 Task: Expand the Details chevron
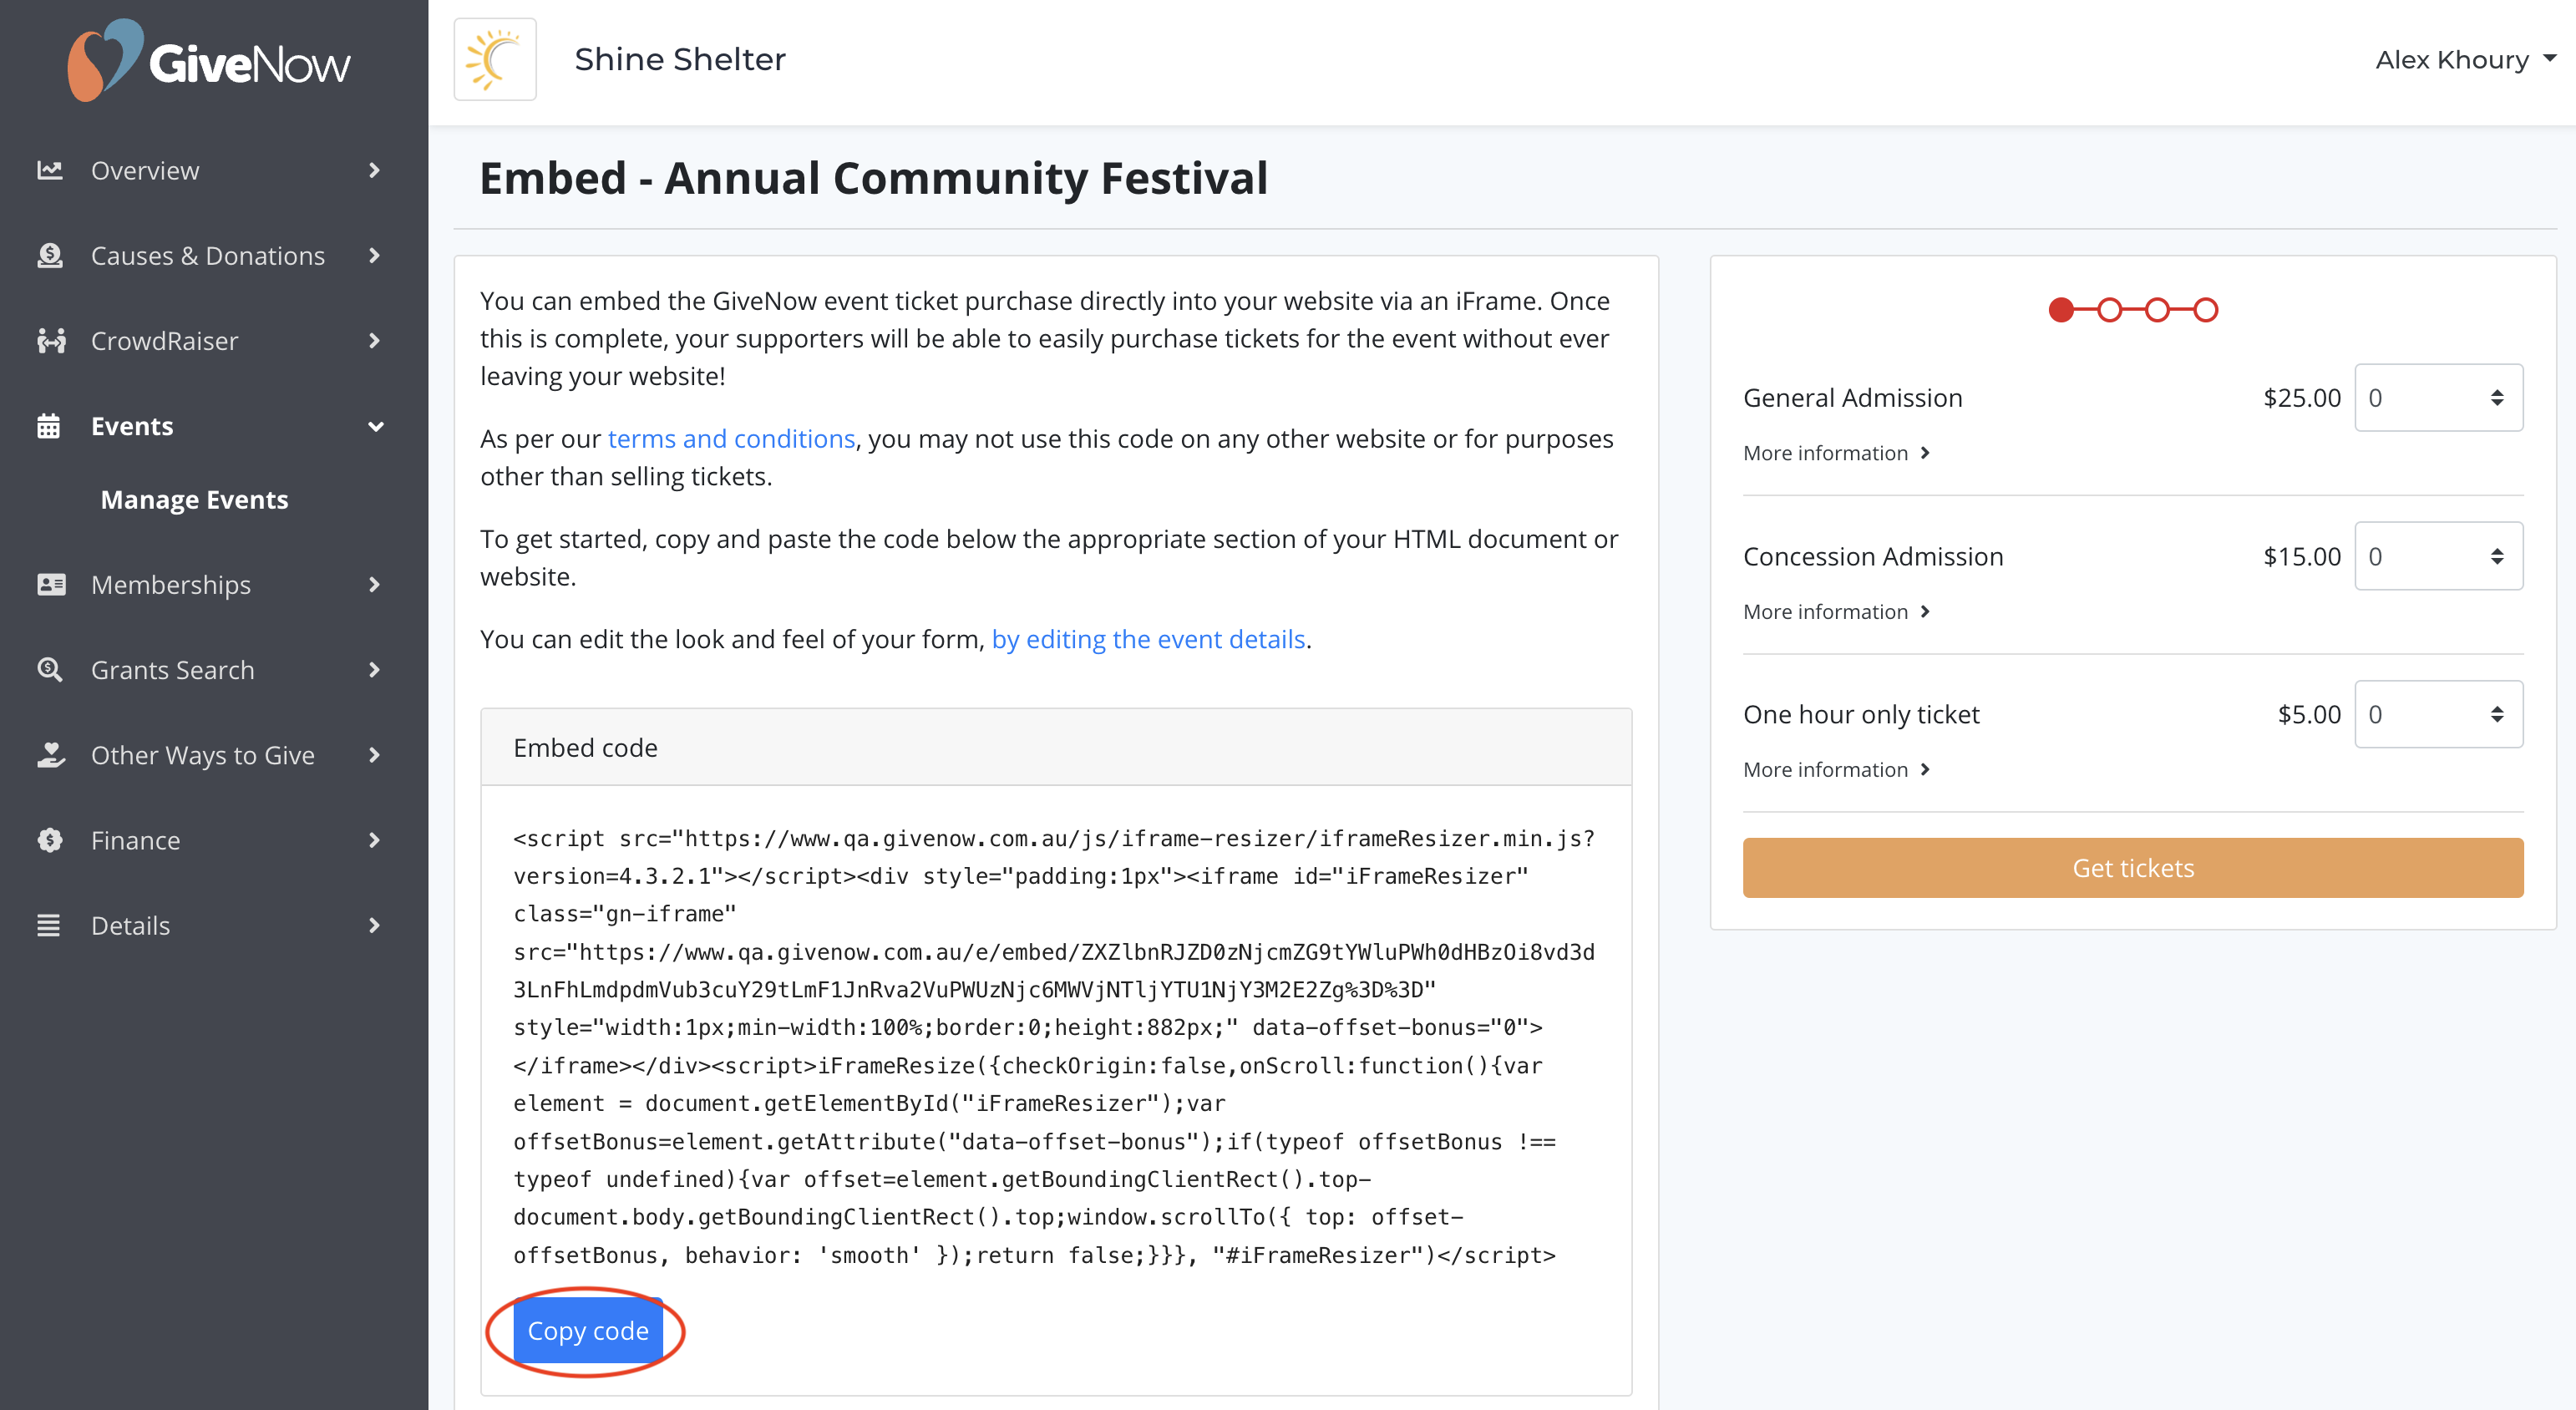coord(374,926)
